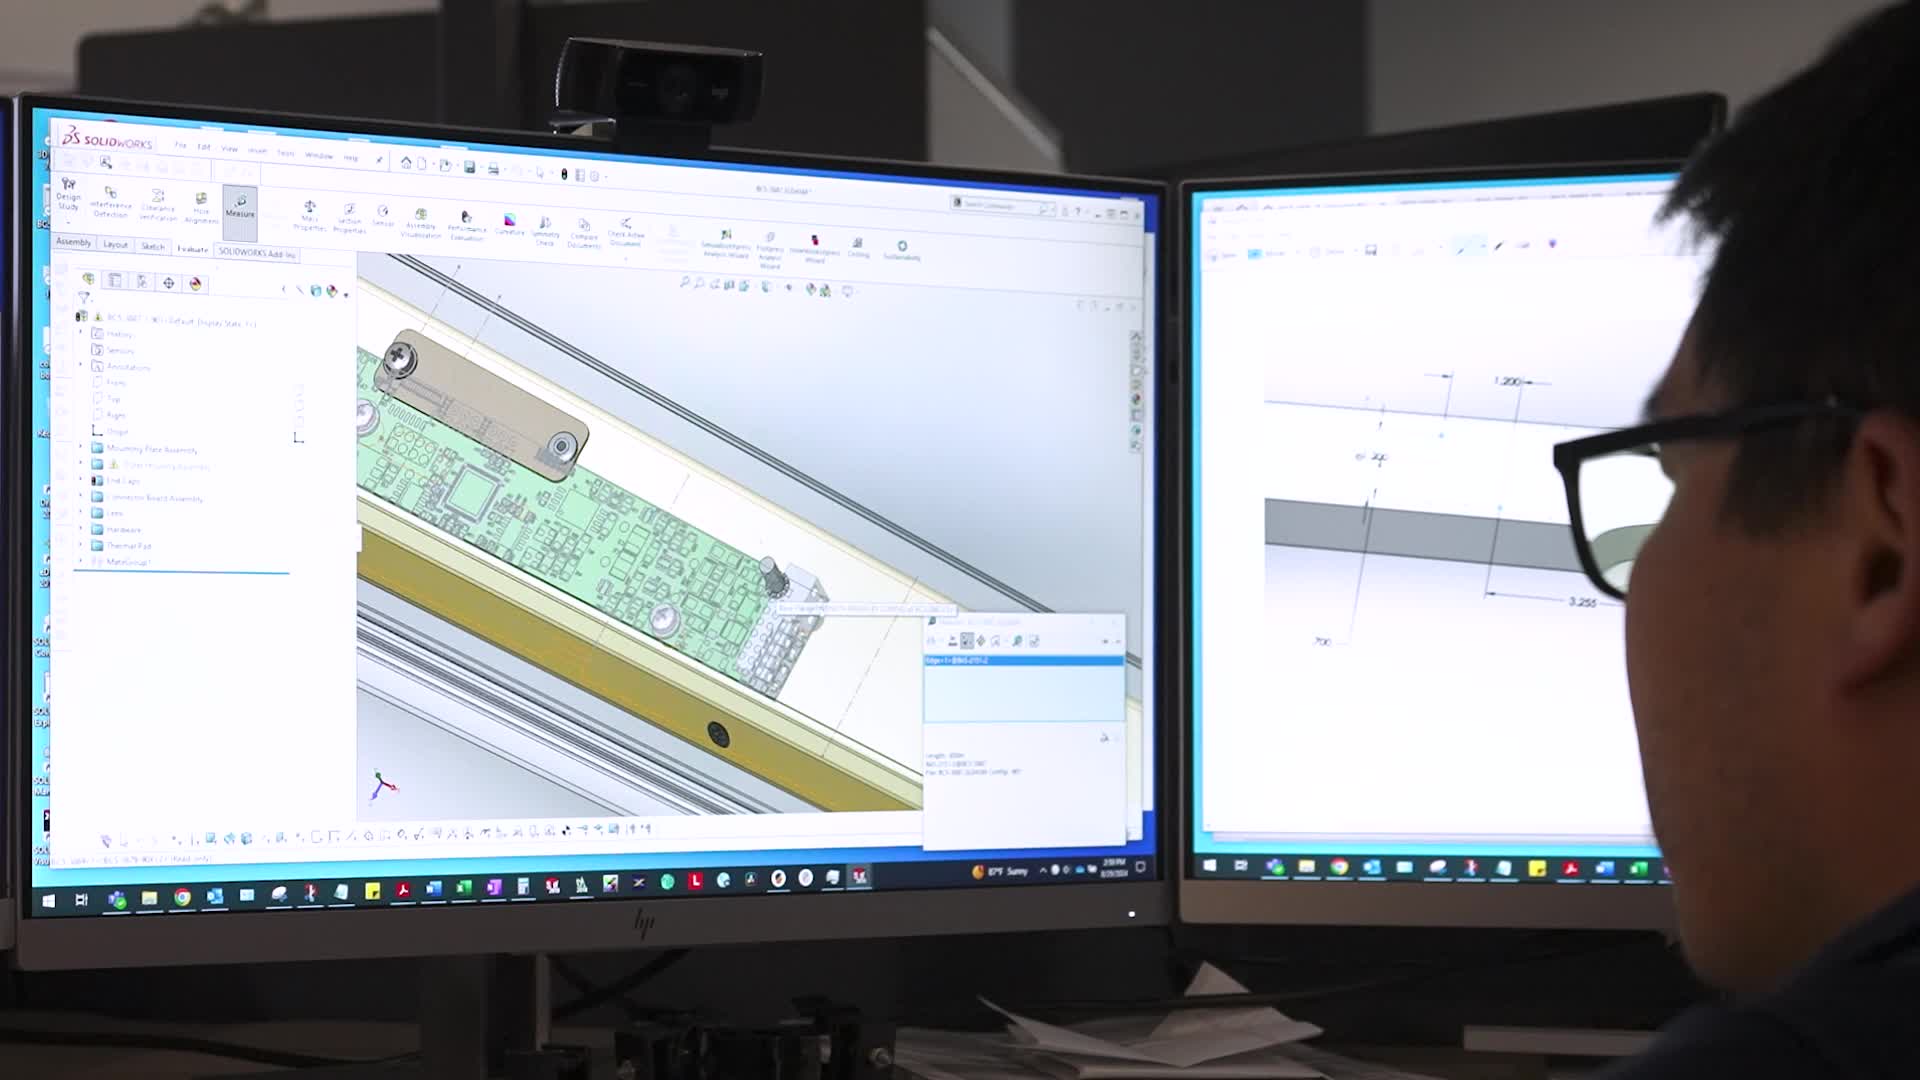Open Design Study tool

[68, 193]
